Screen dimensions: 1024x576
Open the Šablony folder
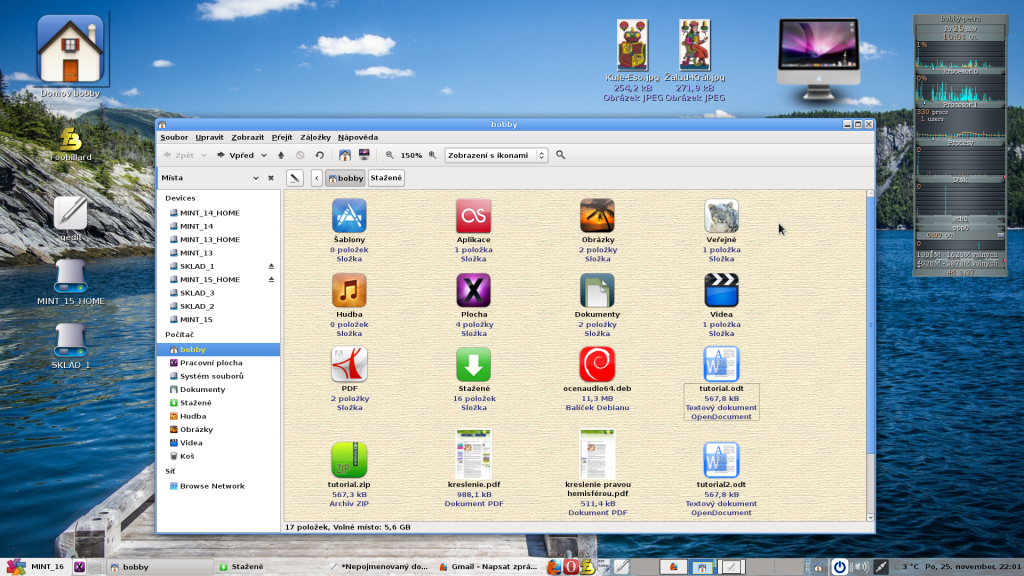point(349,216)
